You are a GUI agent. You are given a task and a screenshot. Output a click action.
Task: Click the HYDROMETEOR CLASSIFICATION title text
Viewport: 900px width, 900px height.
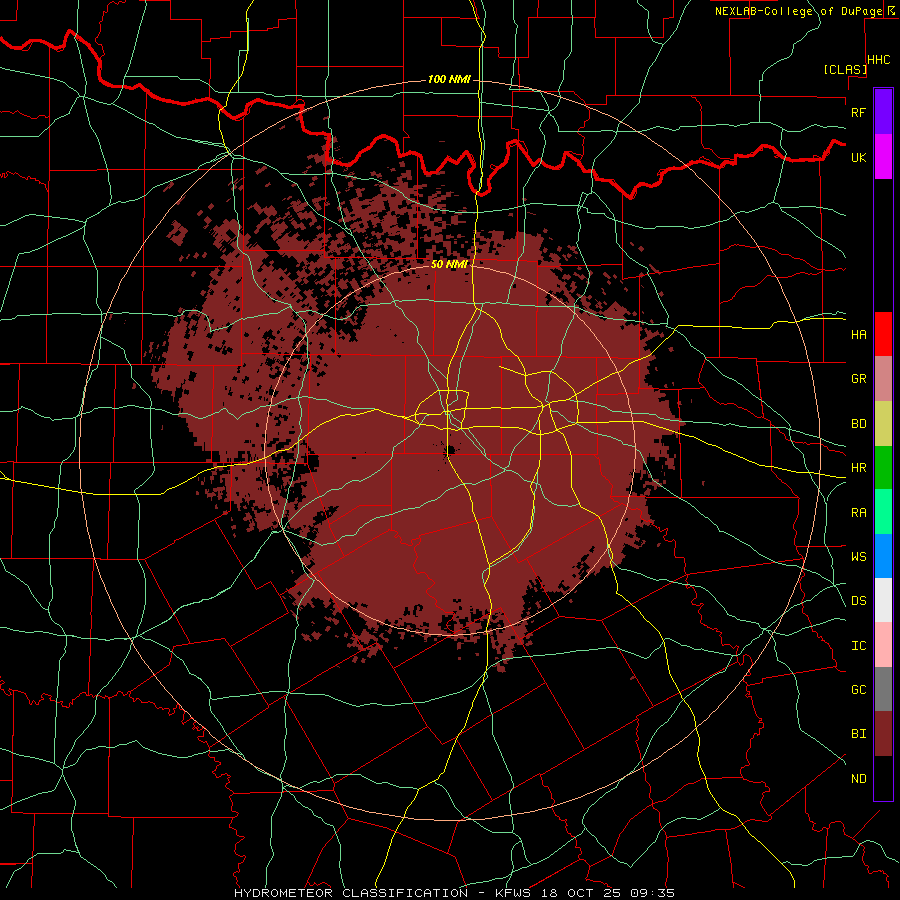click(x=351, y=893)
